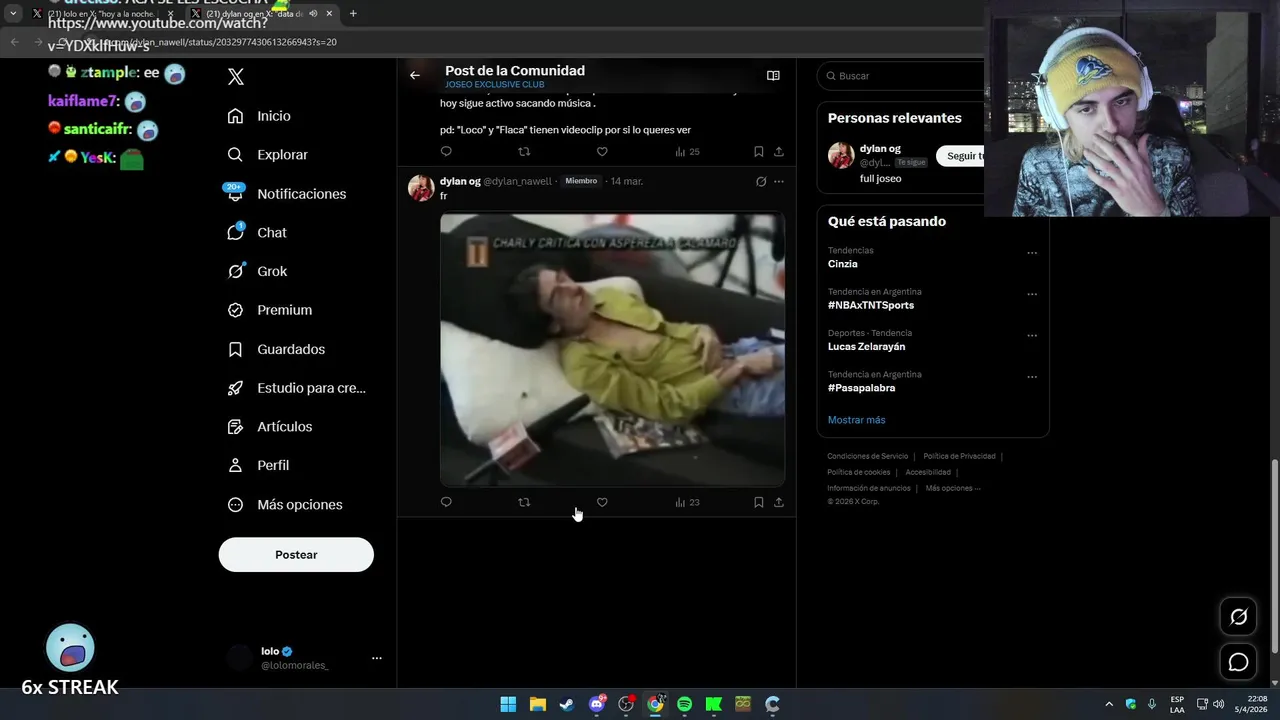Go back with the post header arrow

(x=415, y=75)
